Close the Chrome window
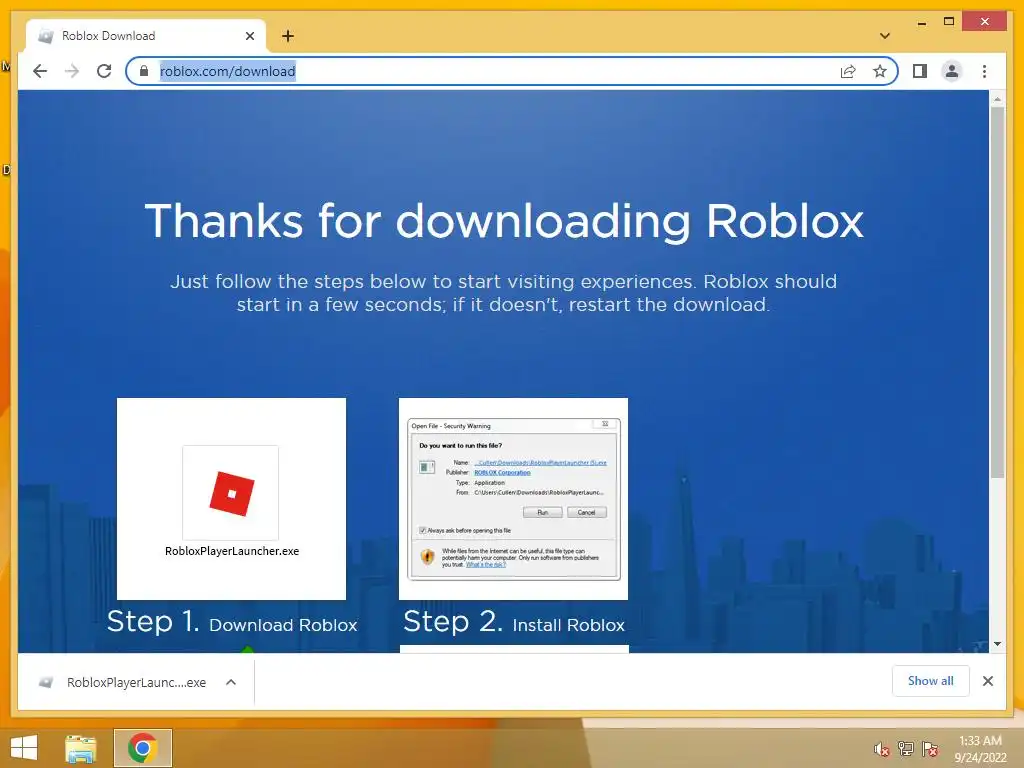The image size is (1024, 768). coord(985,22)
